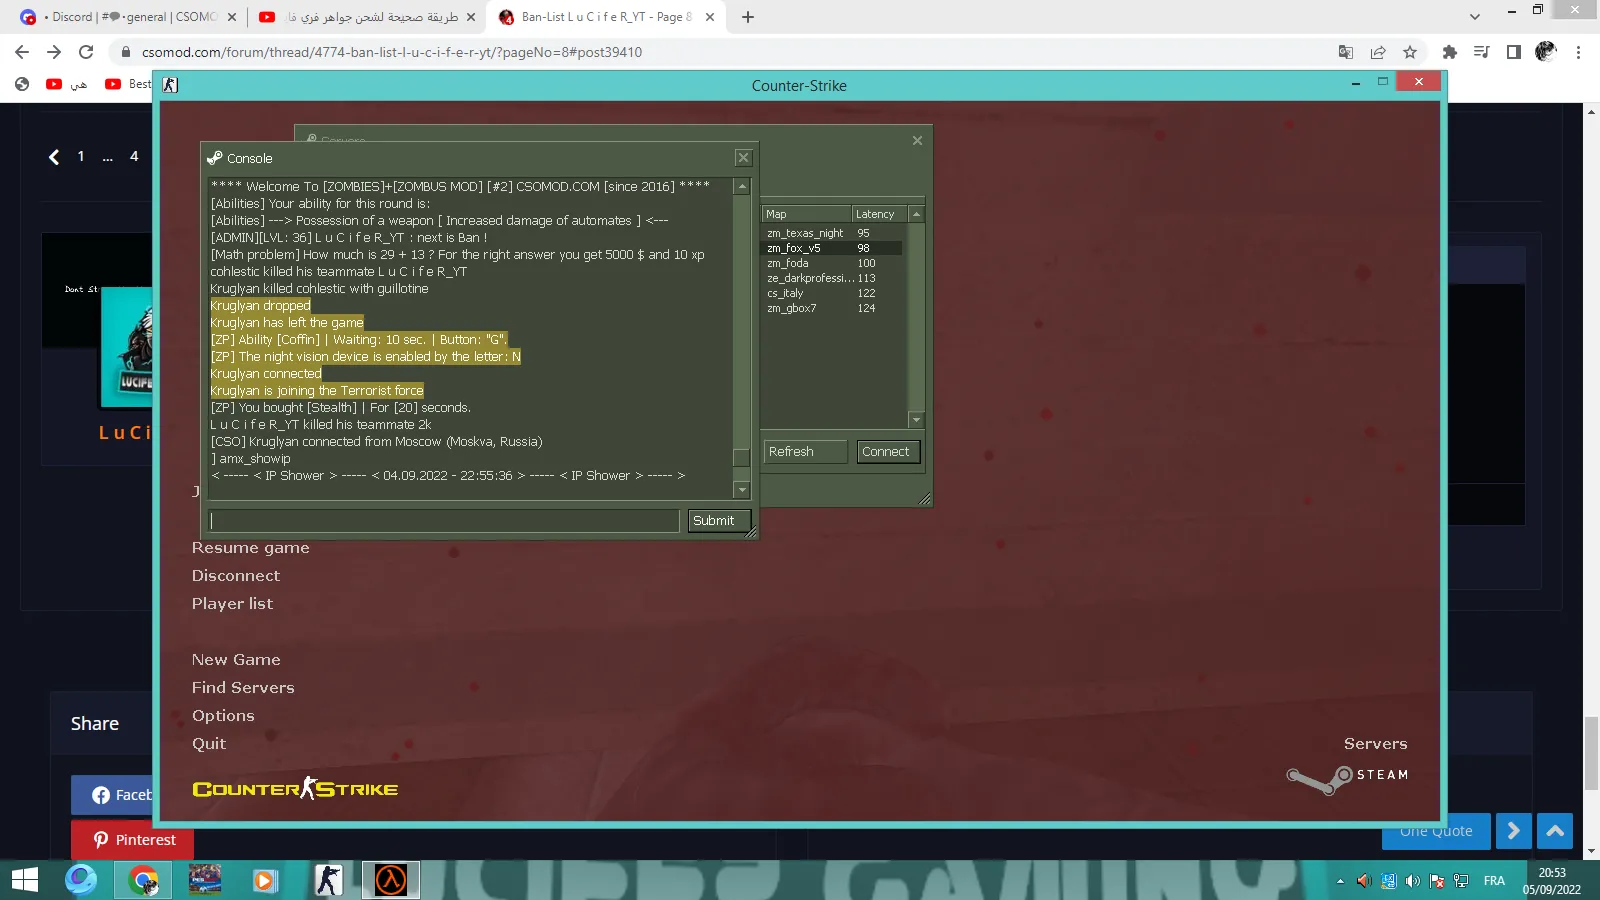
Task: Open Player list from game menu
Action: [232, 604]
